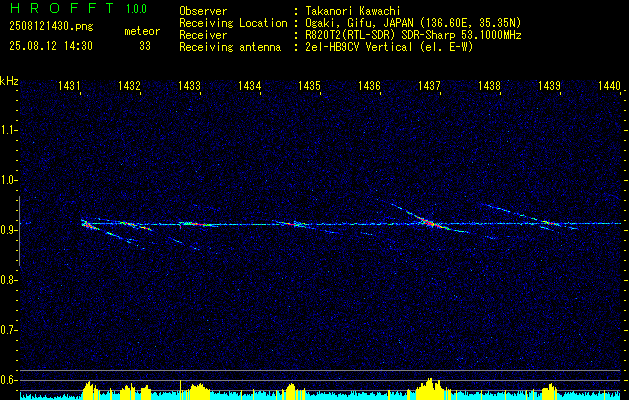Click the time axis label 1438

click(x=489, y=85)
